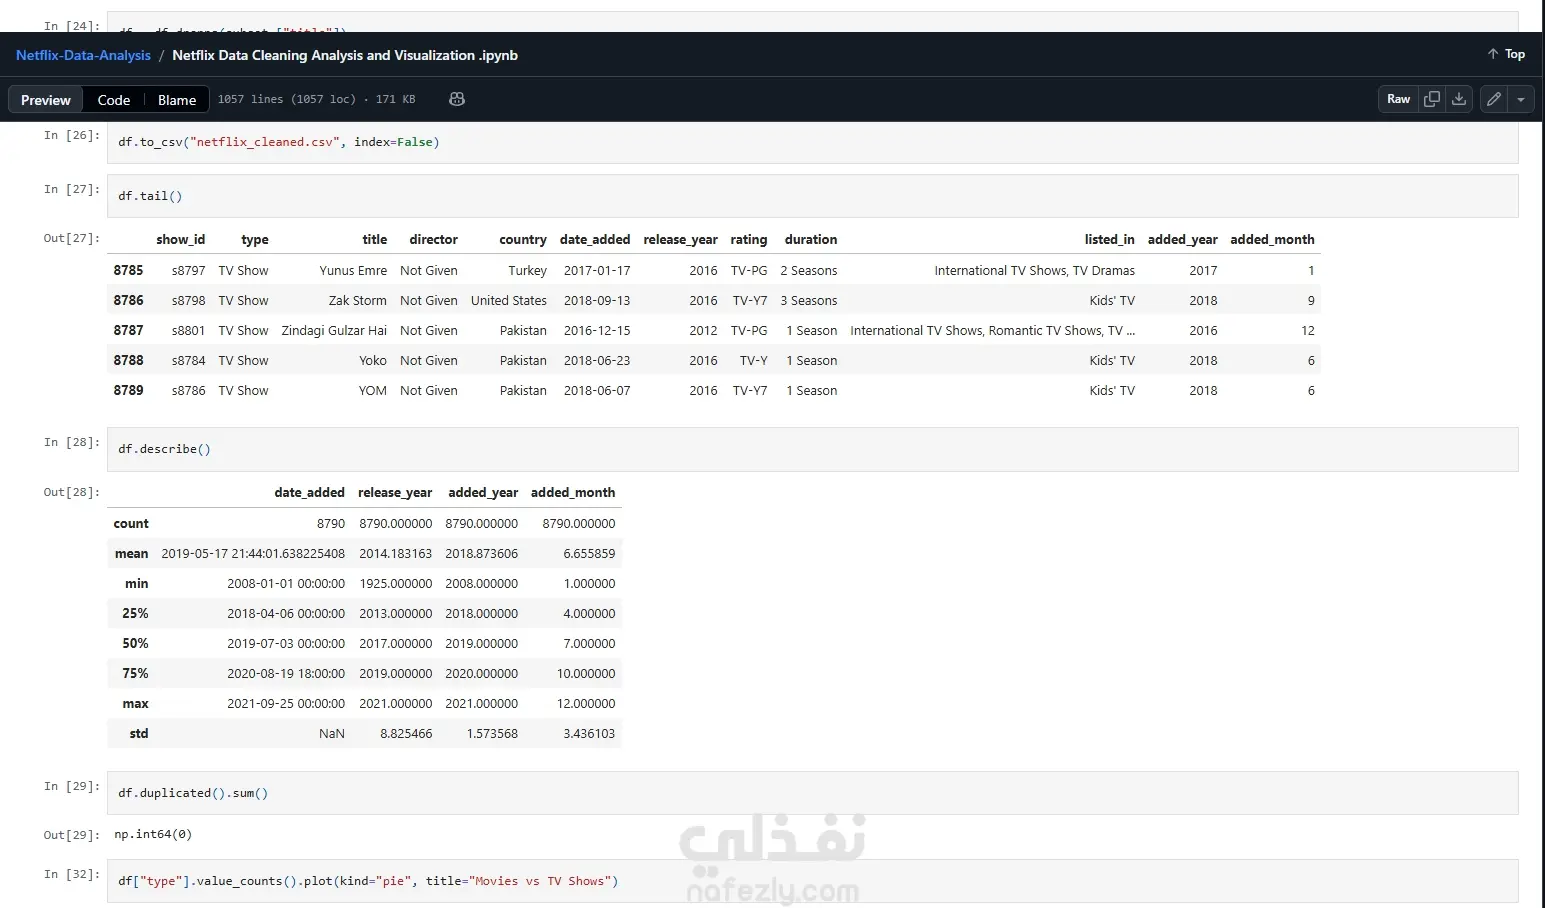This screenshot has width=1545, height=908.
Task: Click row index 8789
Action: point(128,391)
